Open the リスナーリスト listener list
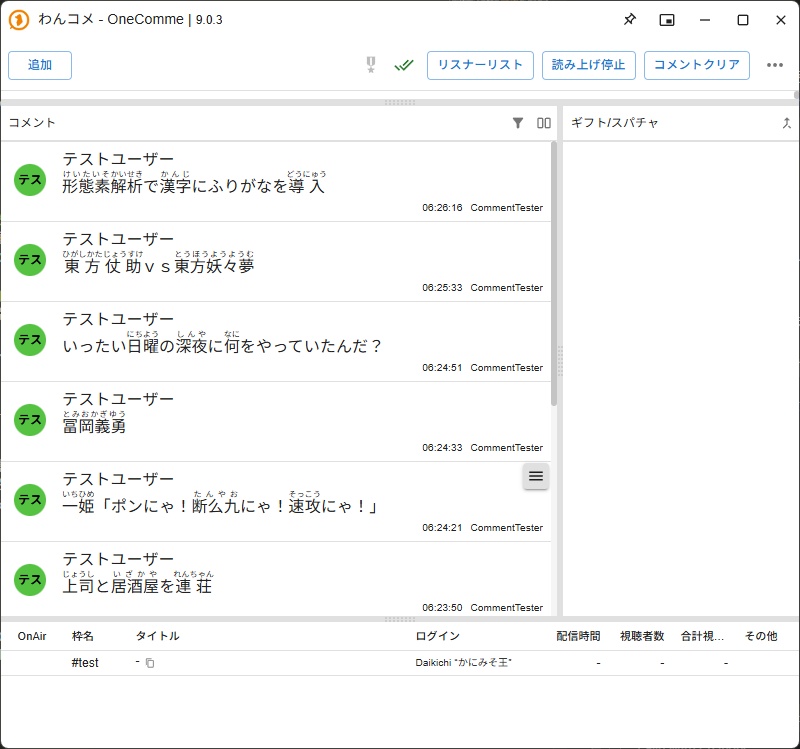This screenshot has height=749, width=800. pyautogui.click(x=480, y=65)
